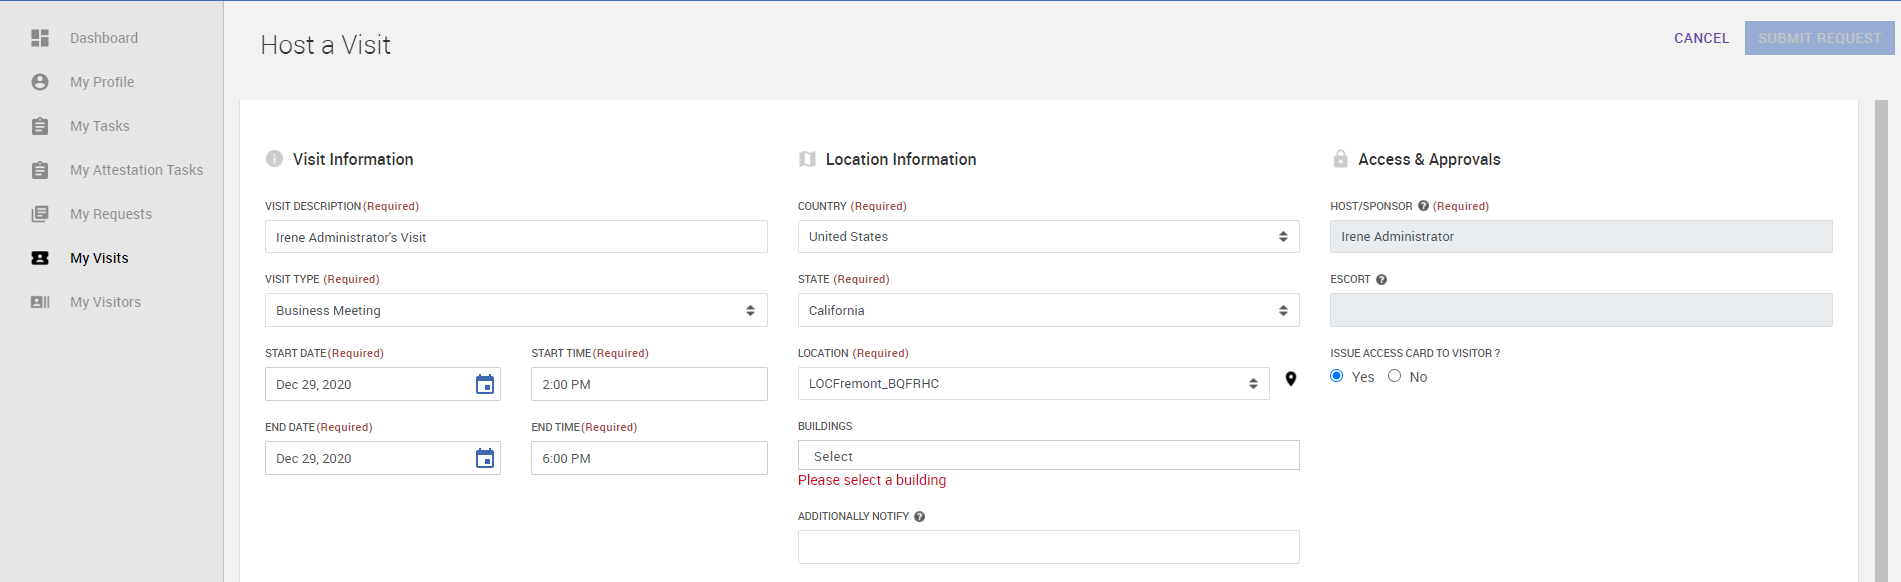Click the Submit Request button
Image resolution: width=1901 pixels, height=582 pixels.
[x=1820, y=38]
